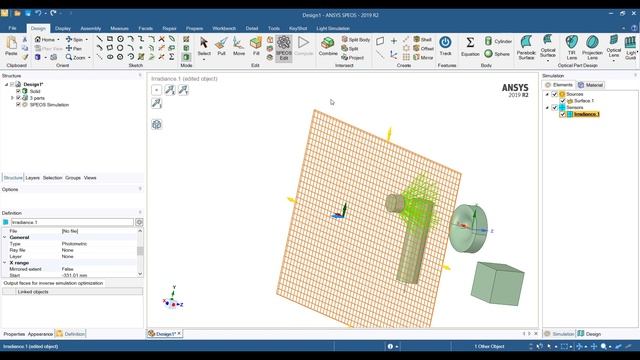Click the Split Body tool
640x360 pixels.
356,40
